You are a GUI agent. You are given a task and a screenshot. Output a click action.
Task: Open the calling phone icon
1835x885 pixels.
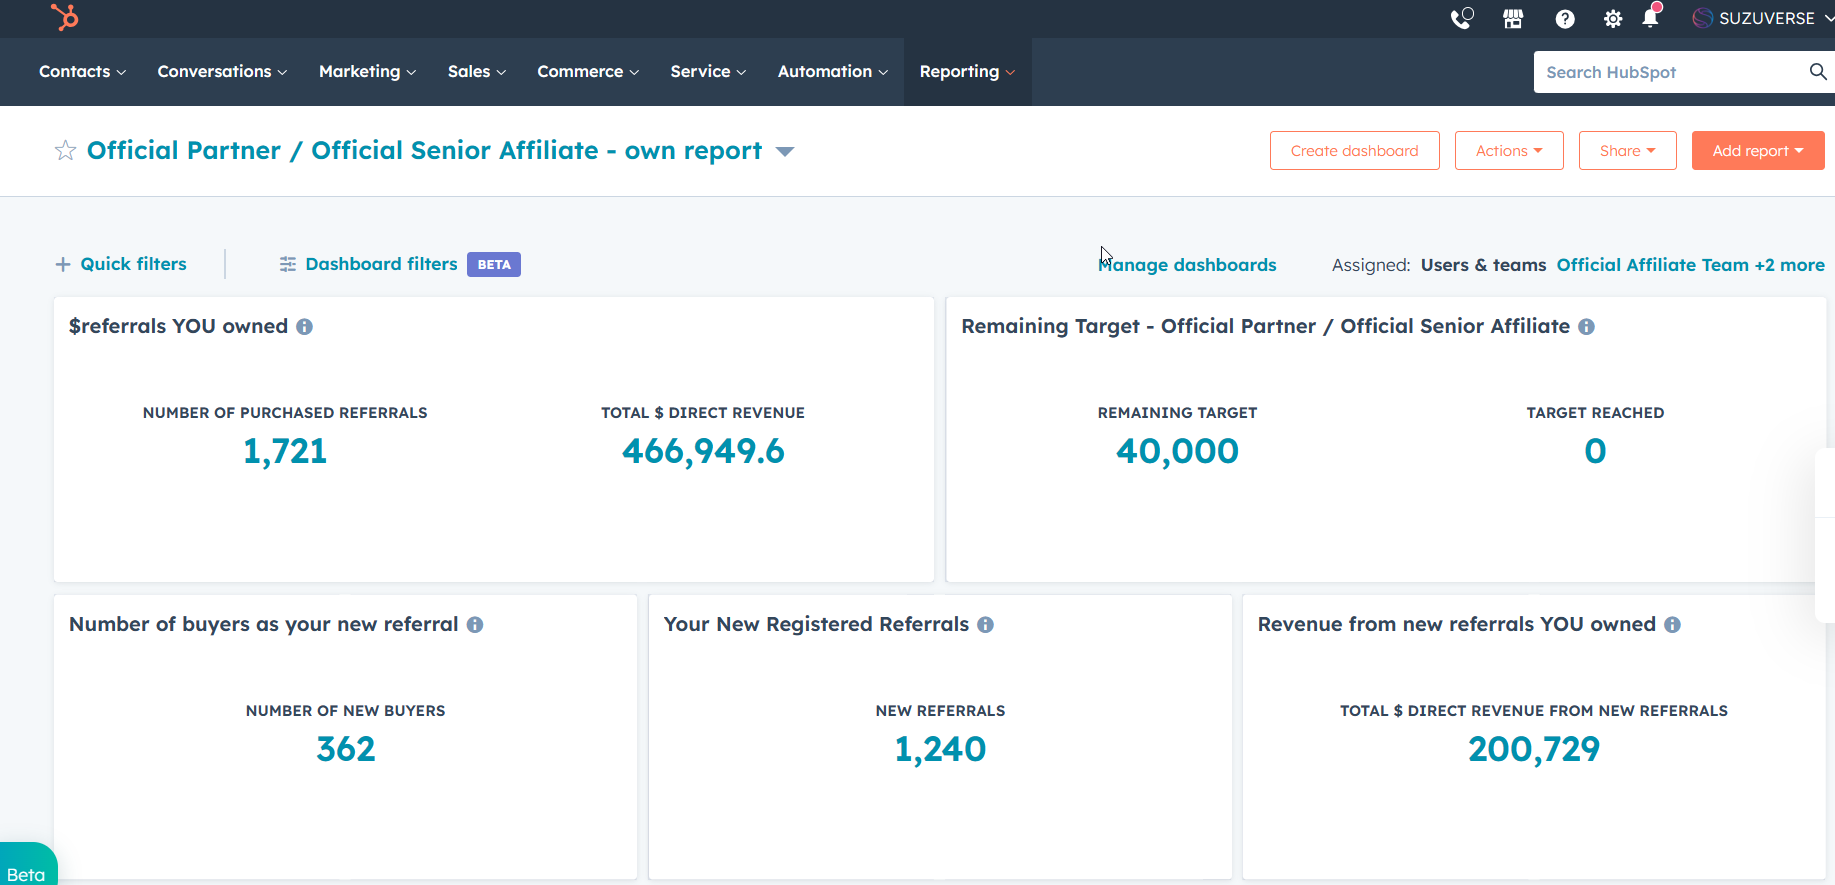coord(1461,19)
